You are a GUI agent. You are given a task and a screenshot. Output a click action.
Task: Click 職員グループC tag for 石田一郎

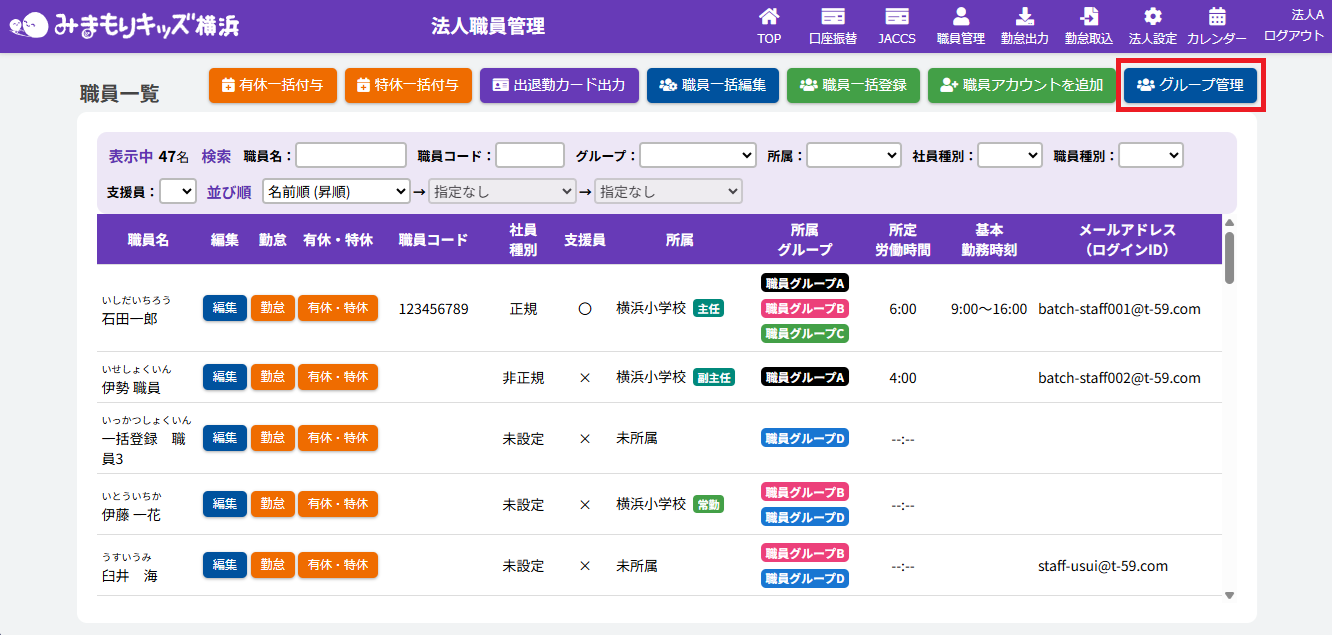(805, 334)
